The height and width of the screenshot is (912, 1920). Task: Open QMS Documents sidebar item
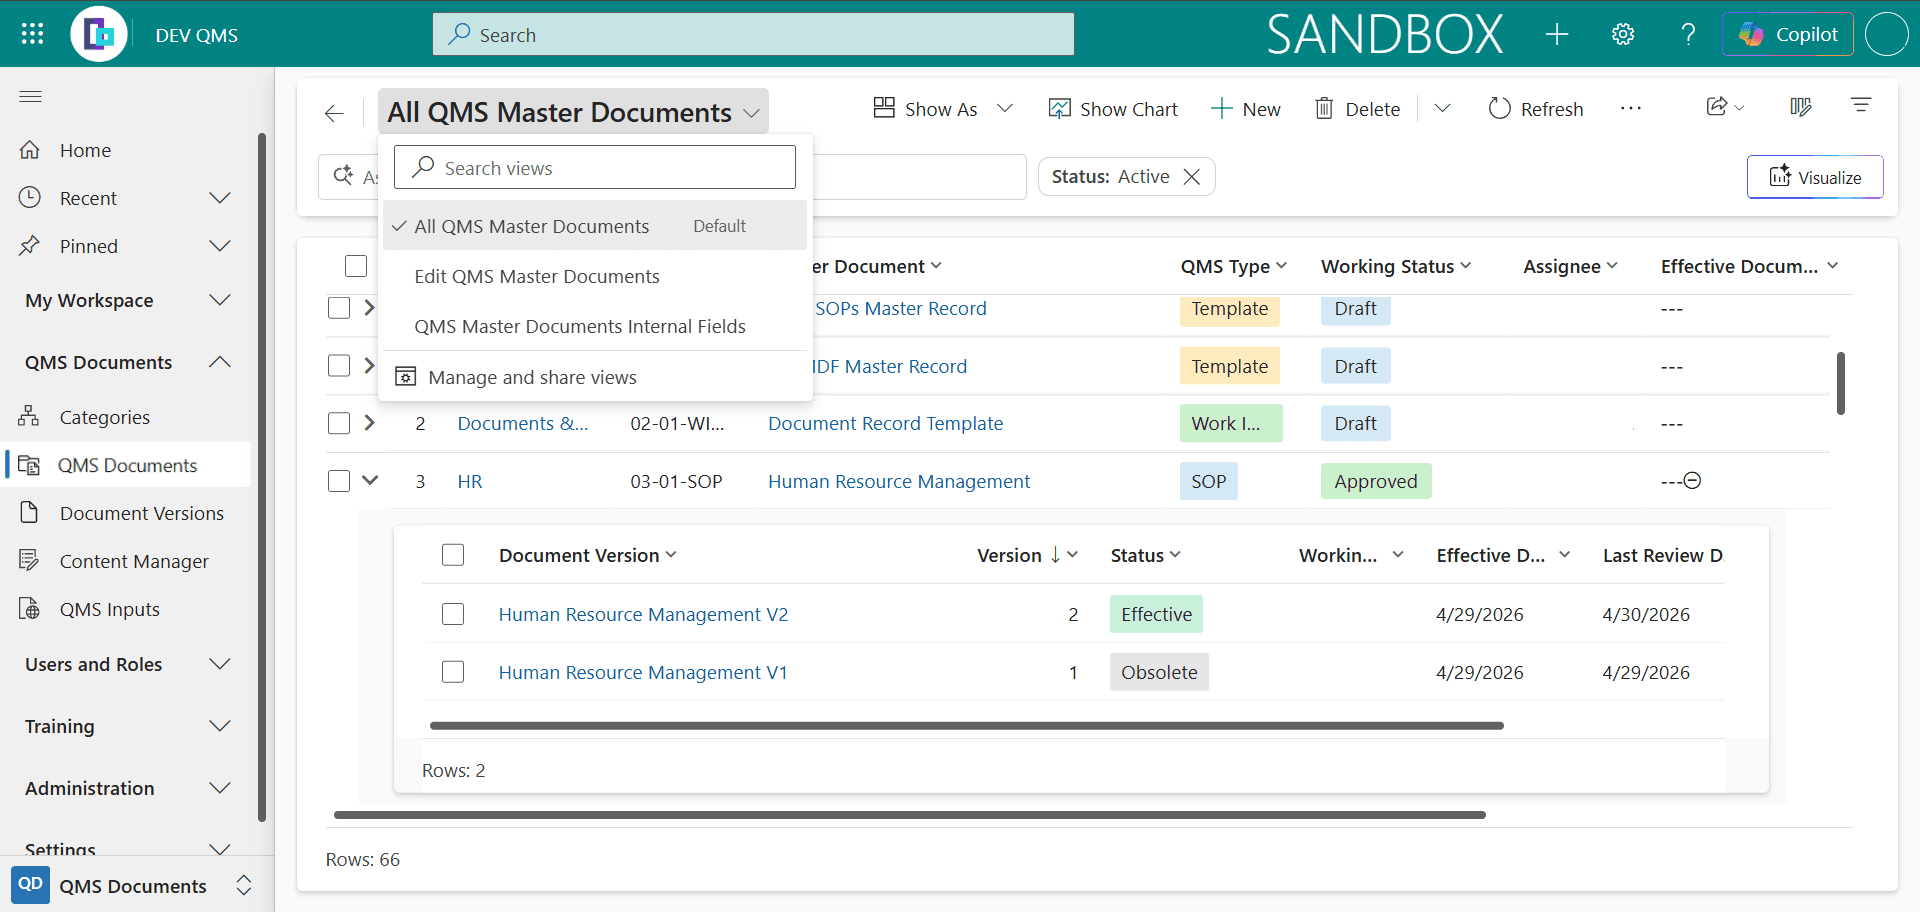(128, 465)
